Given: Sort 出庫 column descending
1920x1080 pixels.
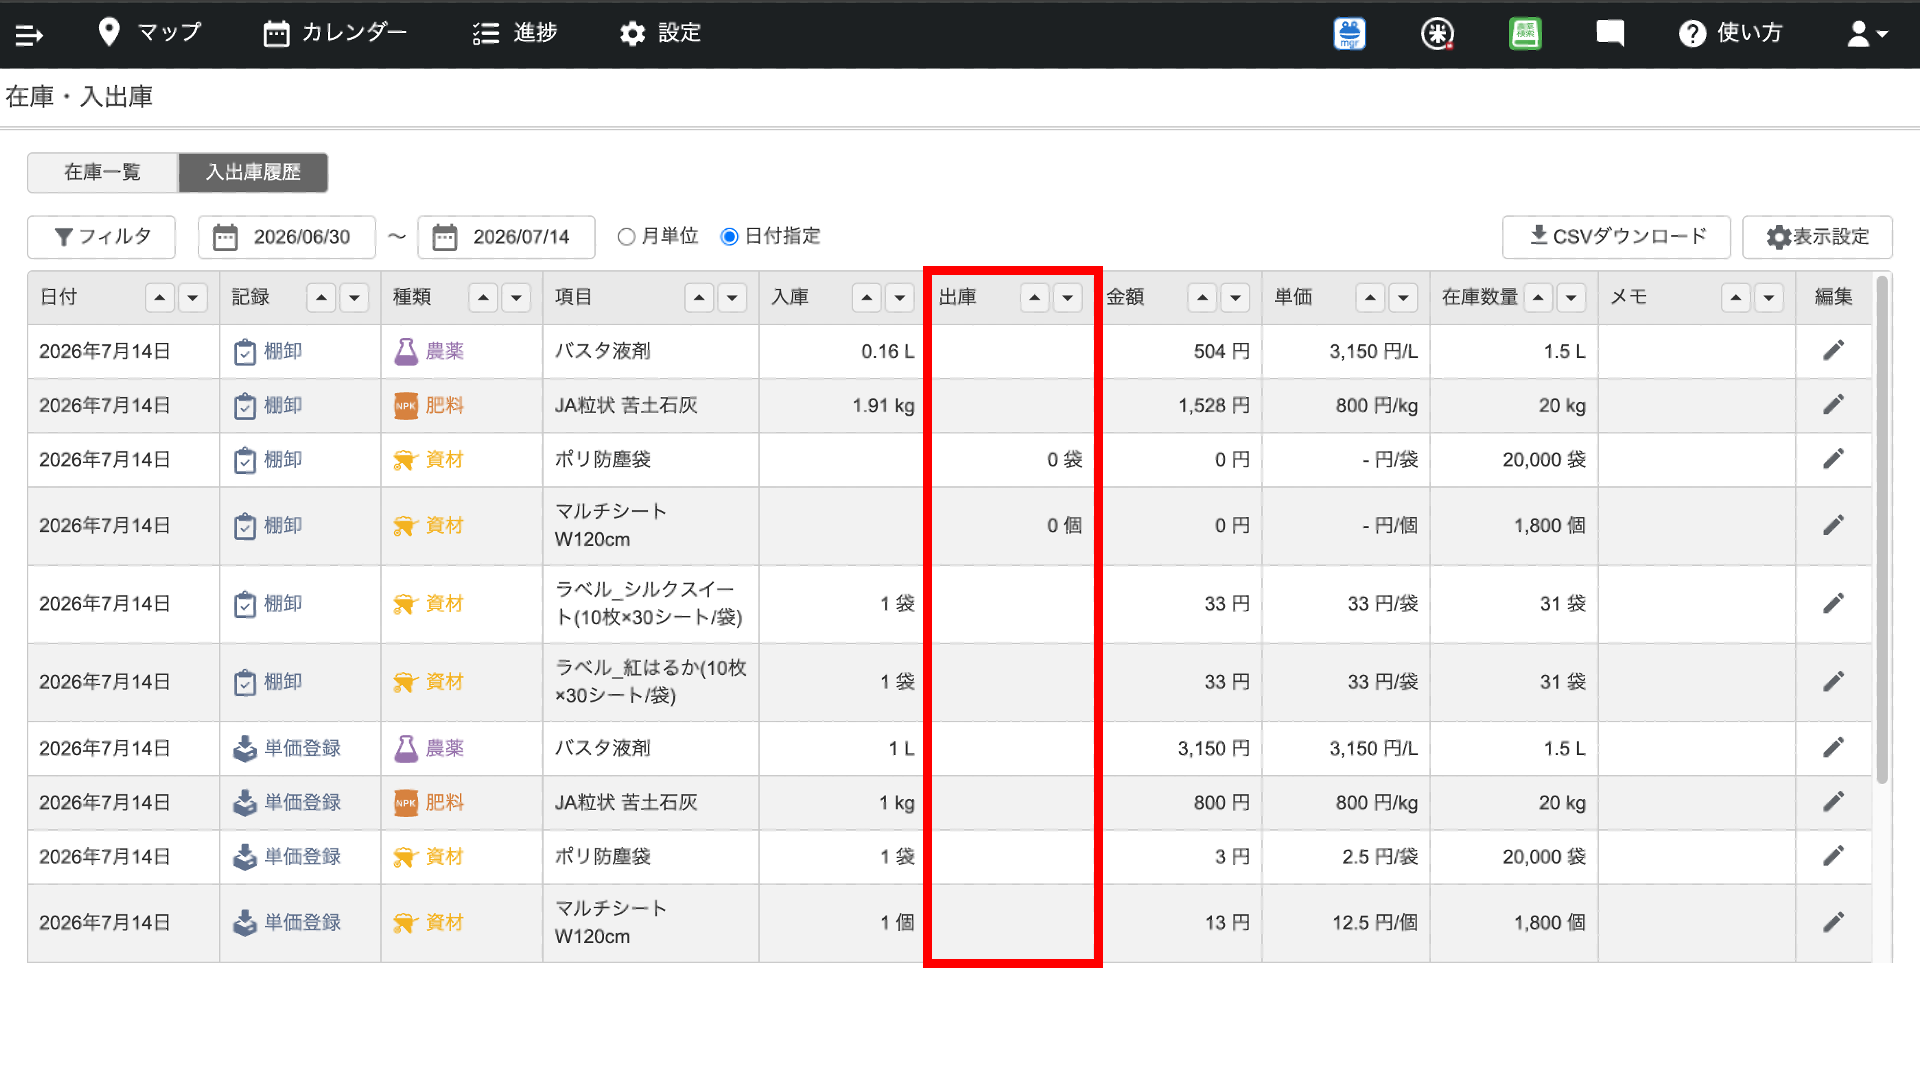Looking at the screenshot, I should coord(1068,297).
